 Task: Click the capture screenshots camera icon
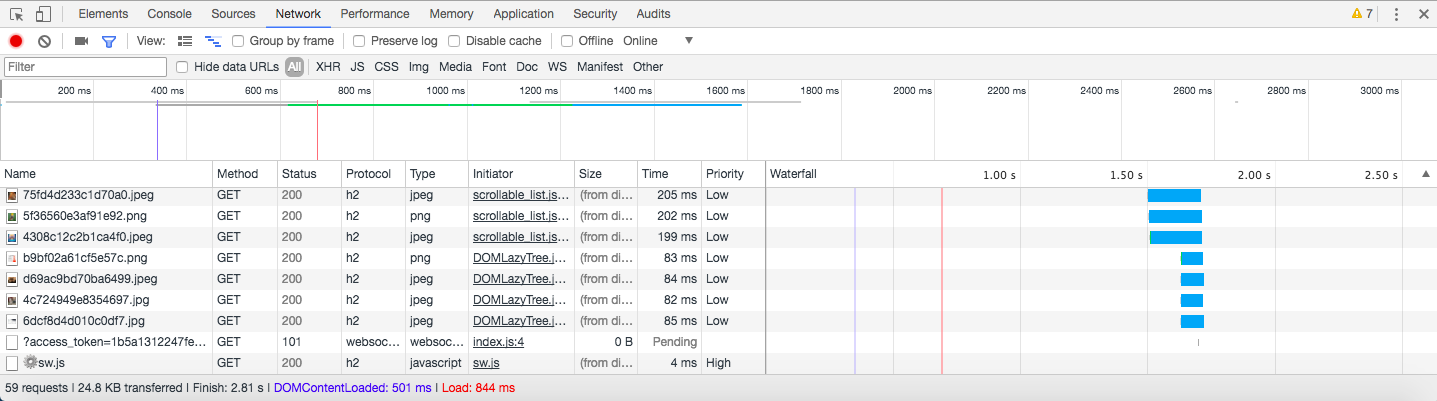click(82, 41)
